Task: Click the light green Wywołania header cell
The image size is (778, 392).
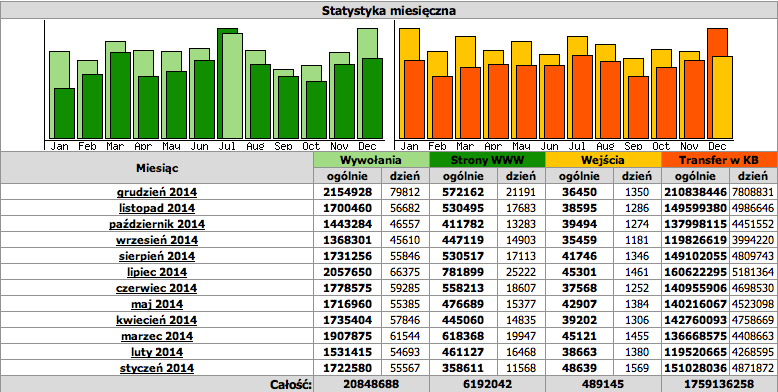Action: click(x=371, y=160)
